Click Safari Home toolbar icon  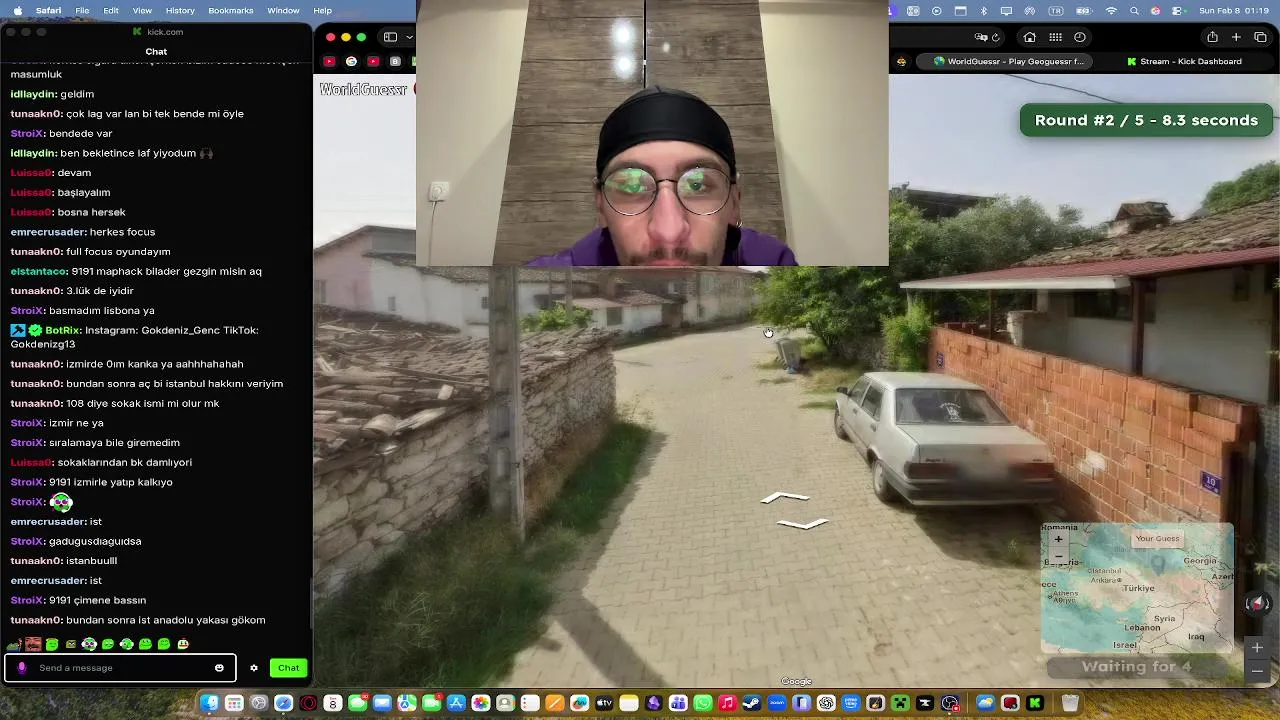pyautogui.click(x=1030, y=37)
